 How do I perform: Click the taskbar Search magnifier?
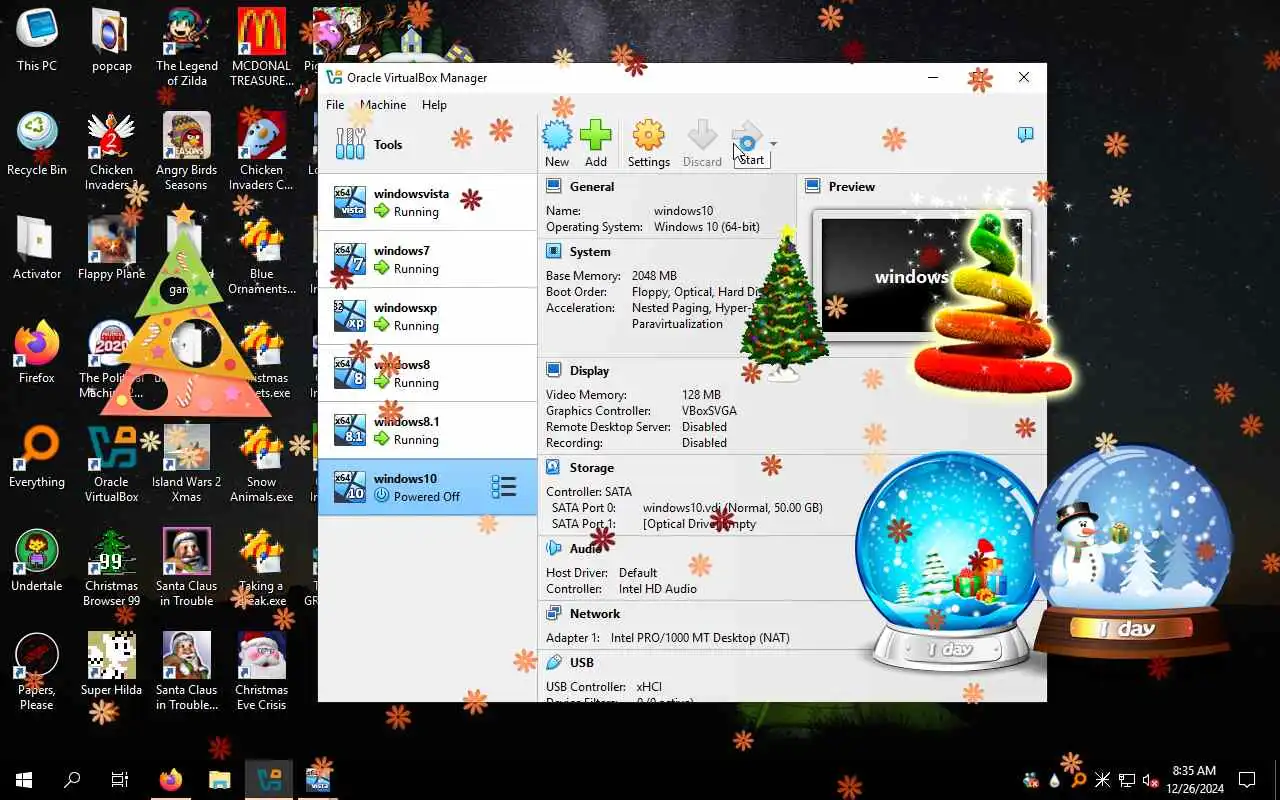72,780
